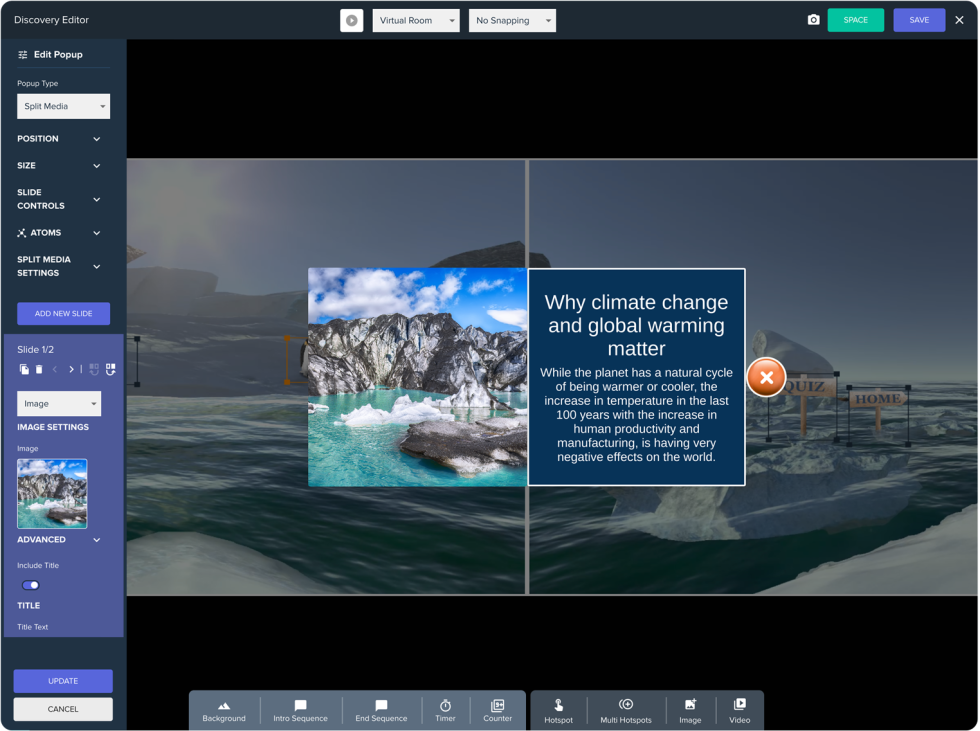Delete the current slide with trash icon

click(x=39, y=369)
